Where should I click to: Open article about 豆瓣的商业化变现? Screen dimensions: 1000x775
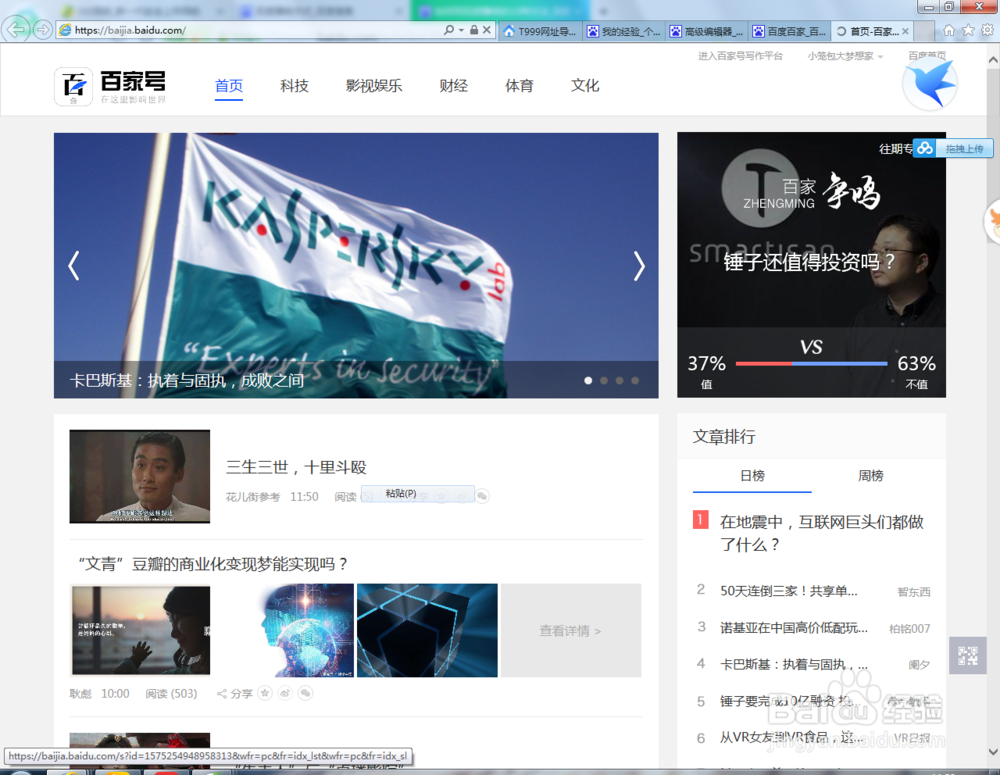(214, 564)
